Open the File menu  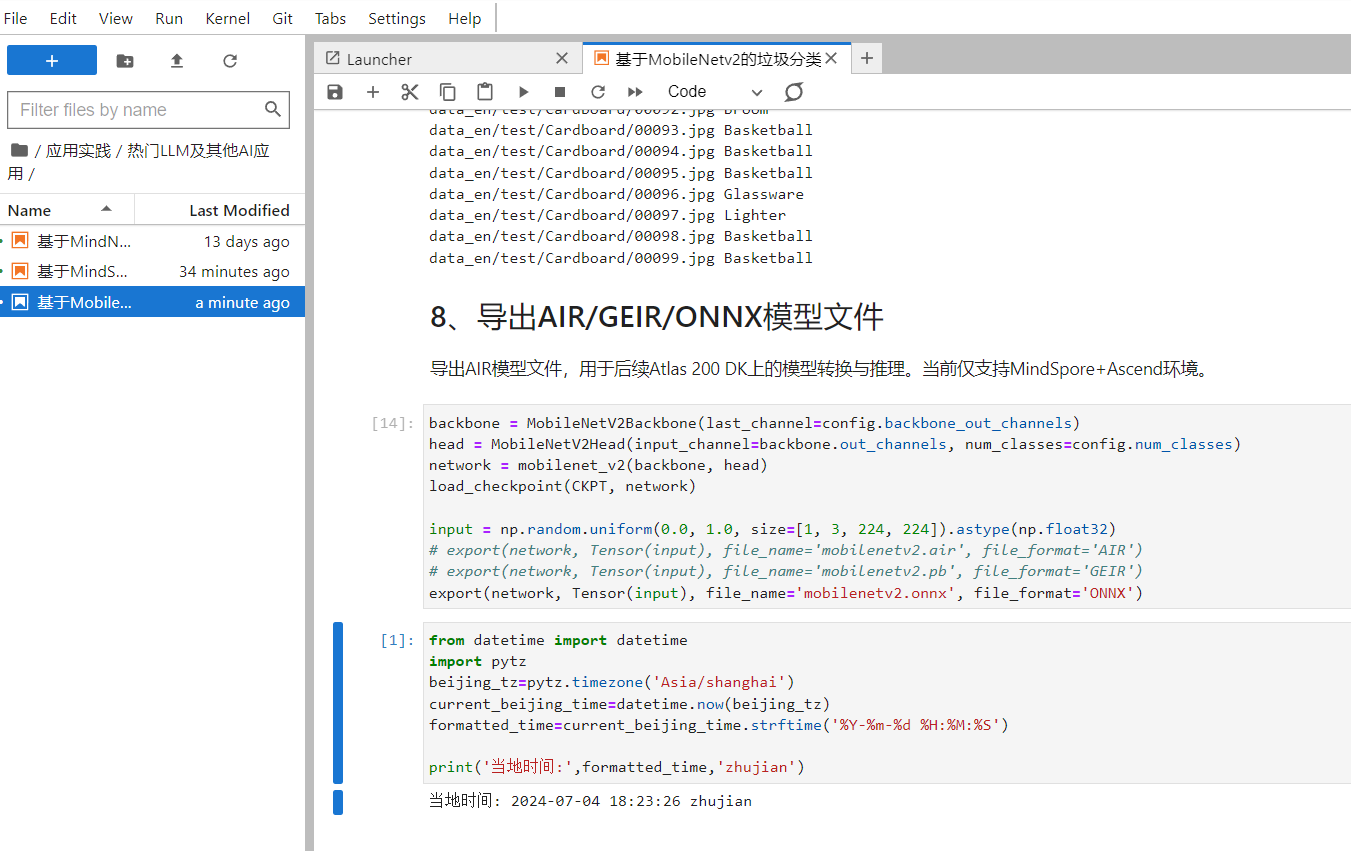pos(15,18)
